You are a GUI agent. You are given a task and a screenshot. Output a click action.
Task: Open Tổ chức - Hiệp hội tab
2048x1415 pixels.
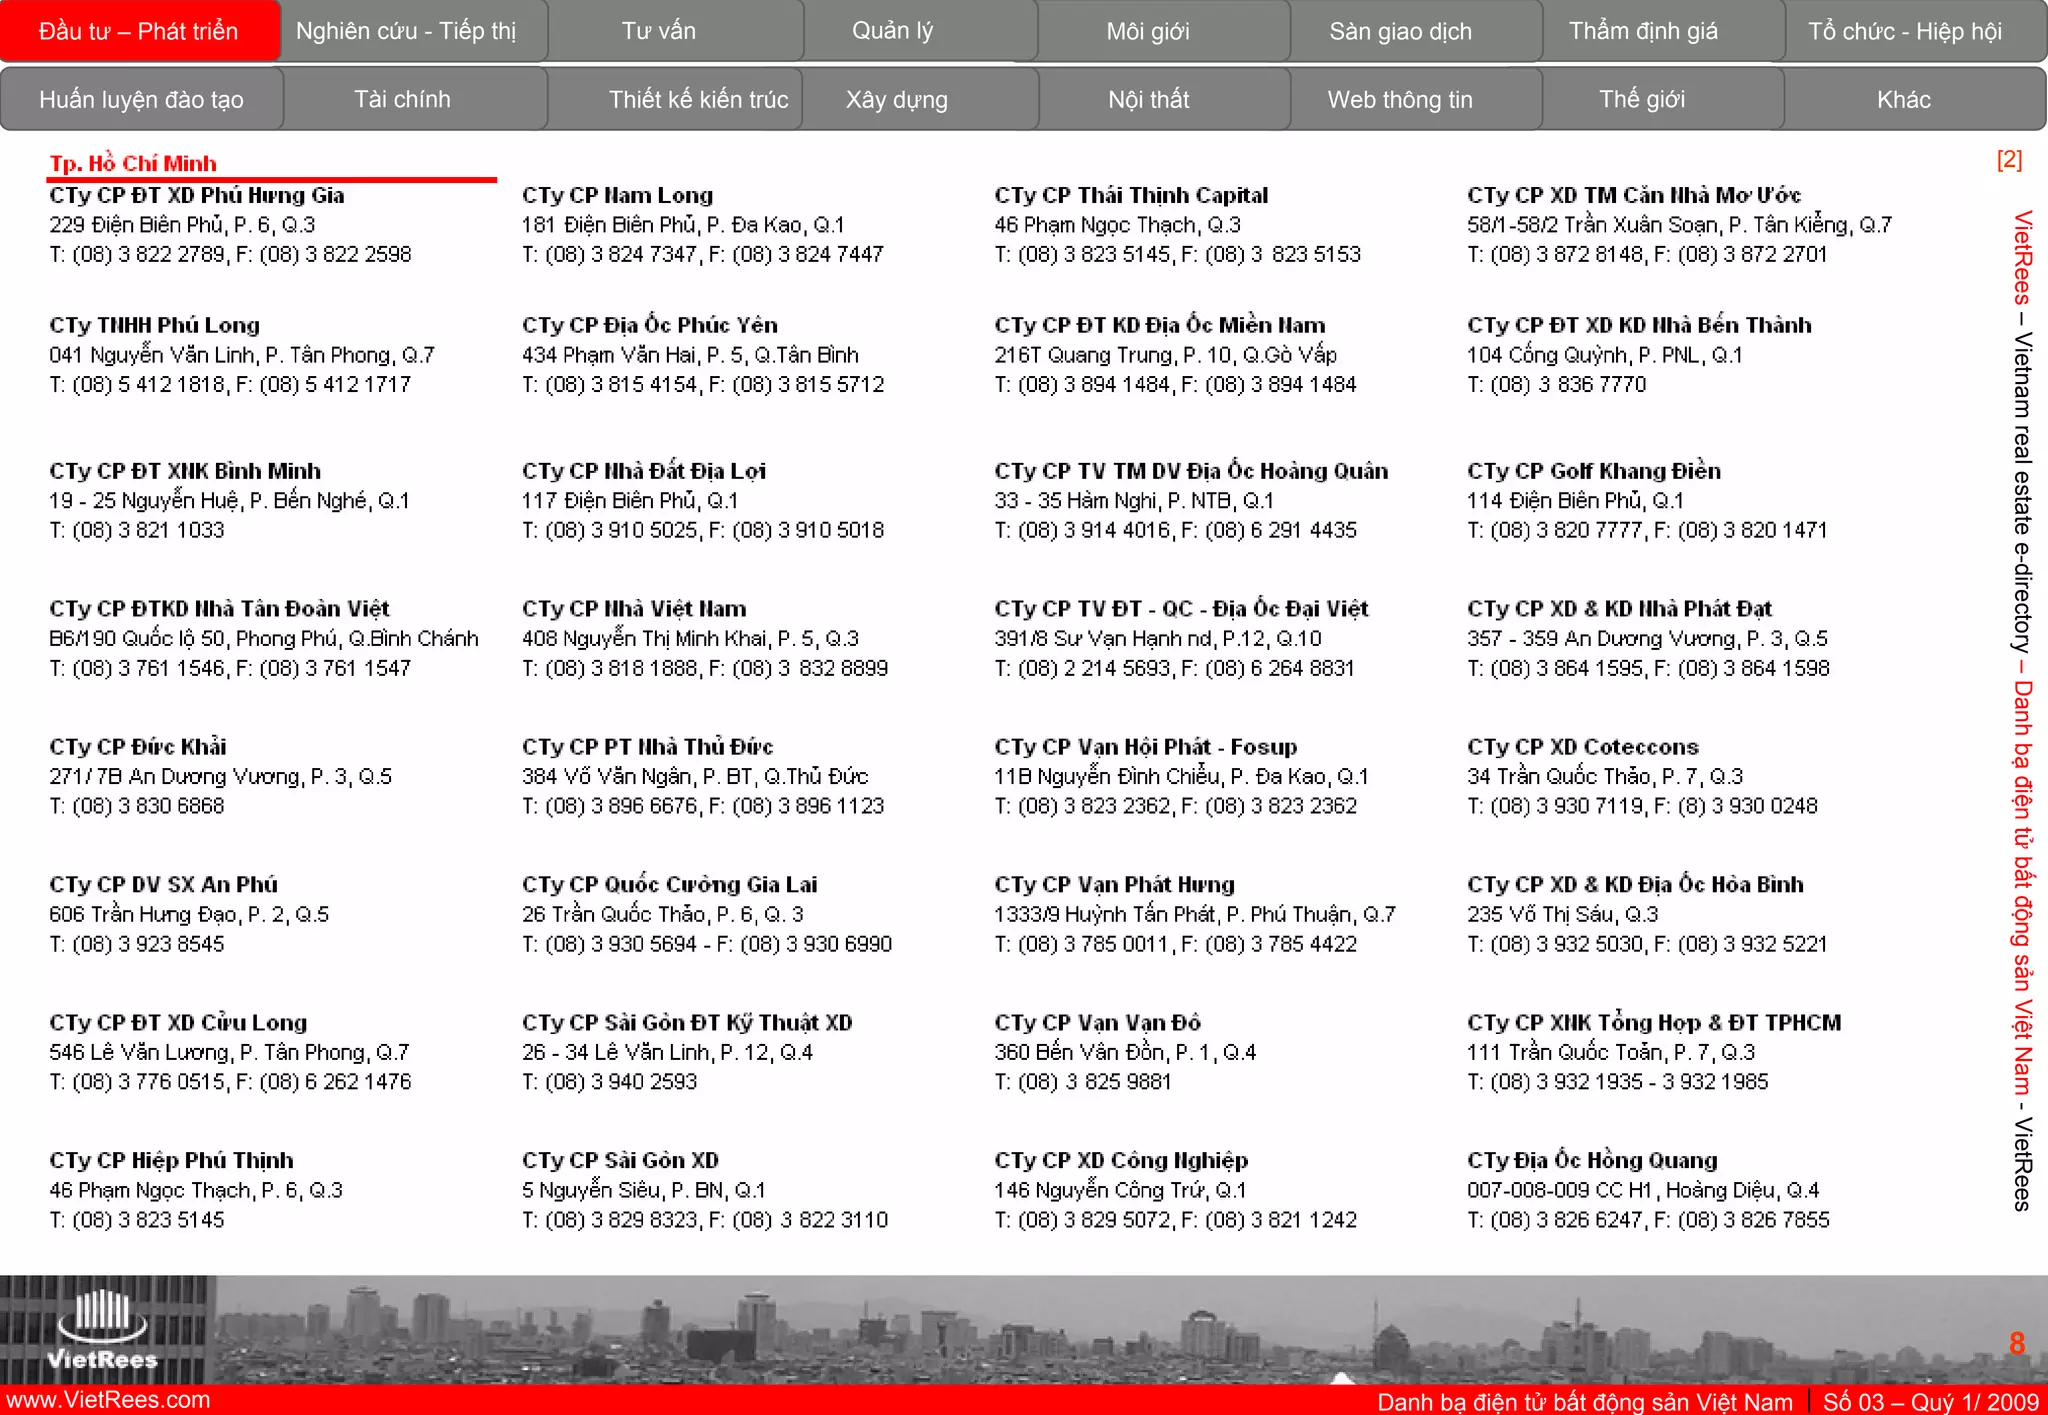[1916, 31]
